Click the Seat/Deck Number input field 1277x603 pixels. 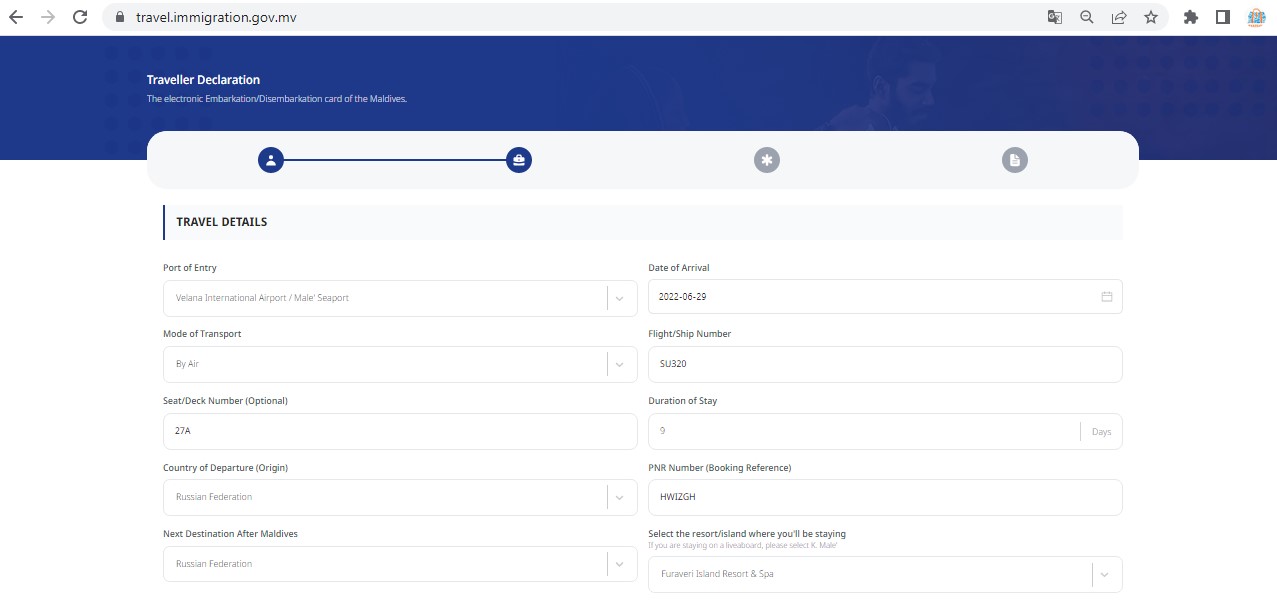pos(399,431)
